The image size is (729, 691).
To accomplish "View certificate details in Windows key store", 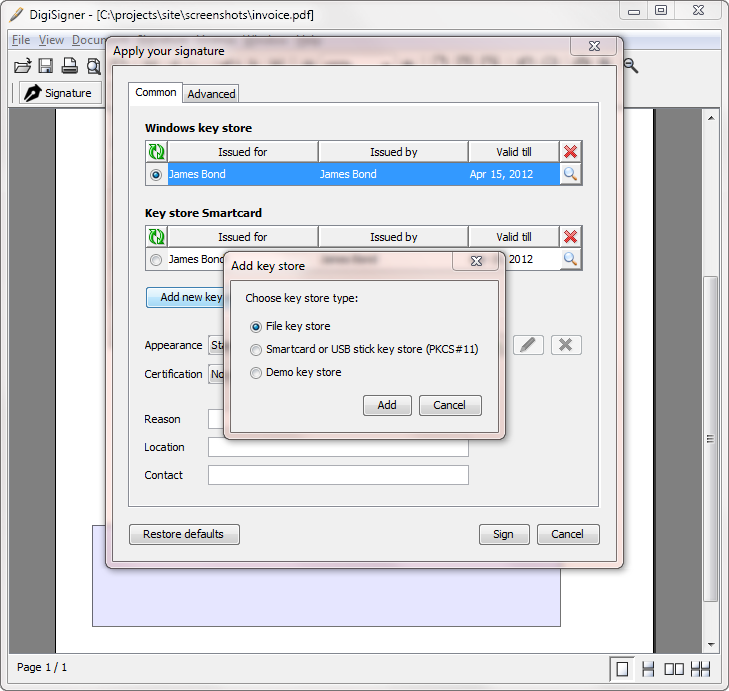I will (x=570, y=174).
